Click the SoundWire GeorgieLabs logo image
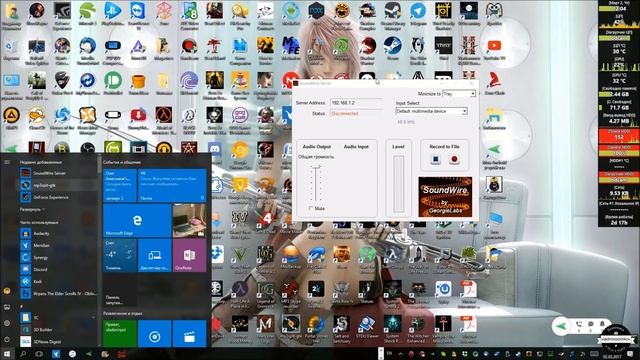The height and width of the screenshot is (360, 640). coord(445,197)
